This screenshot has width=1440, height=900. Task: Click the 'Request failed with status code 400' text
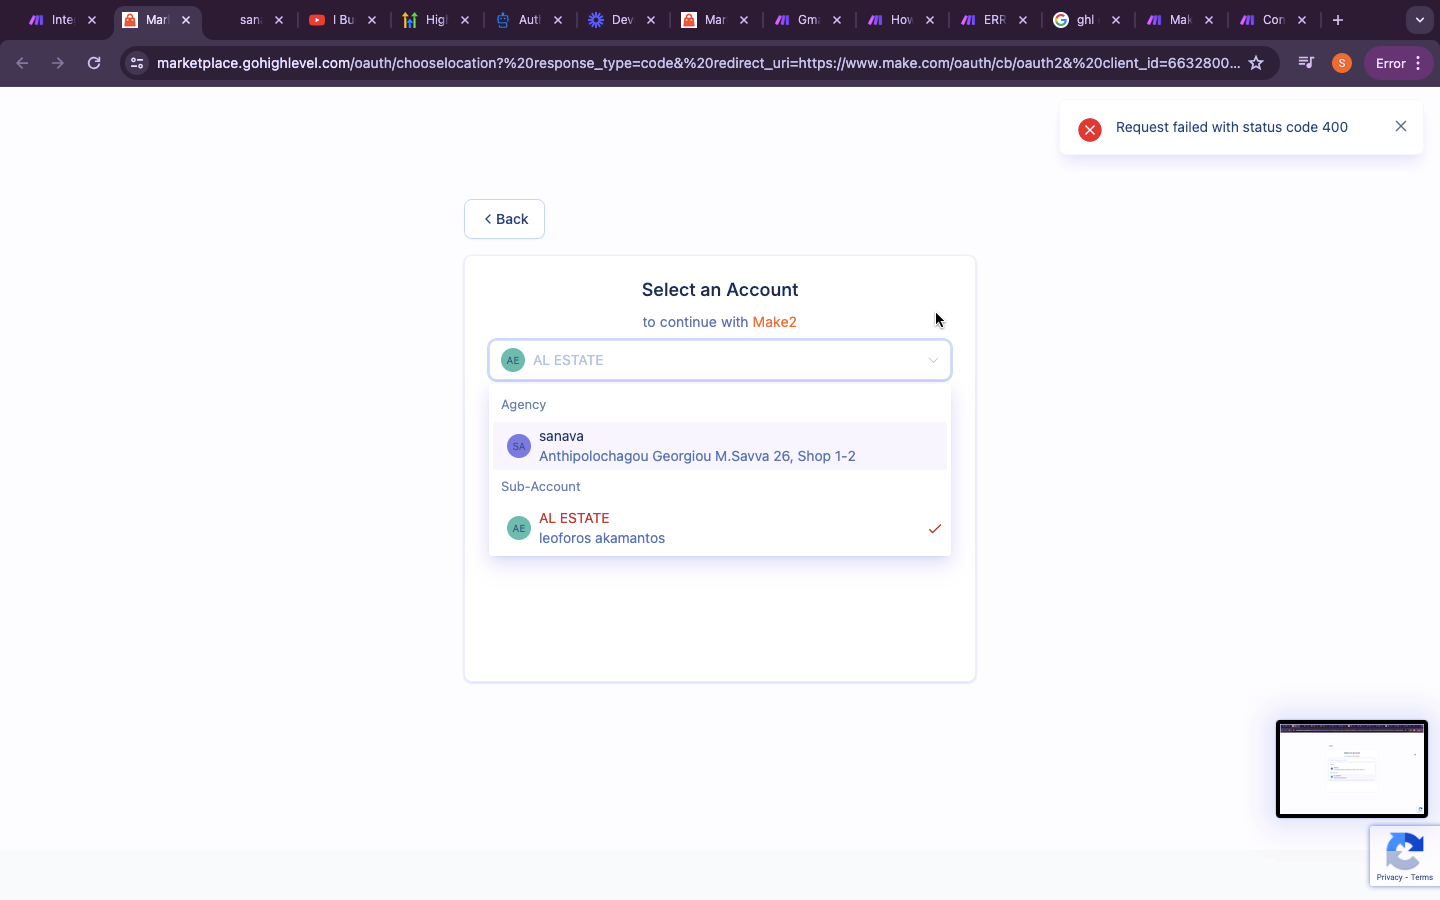click(1232, 127)
